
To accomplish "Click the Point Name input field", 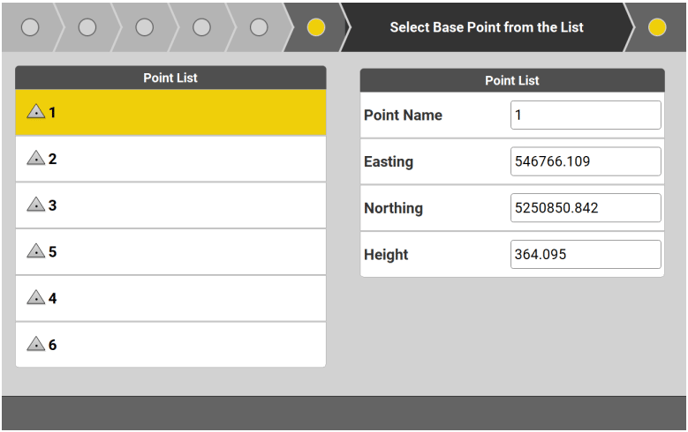I will 585,115.
